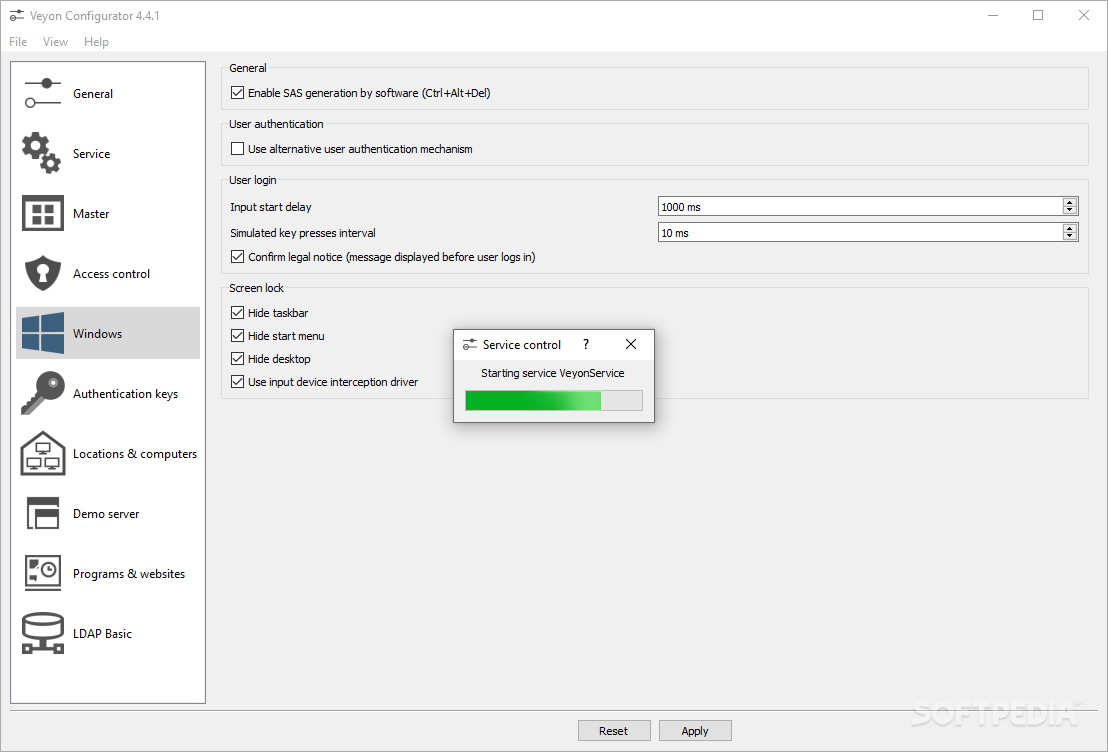The height and width of the screenshot is (752, 1108).
Task: Toggle Use input device interception driver
Action: (x=237, y=382)
